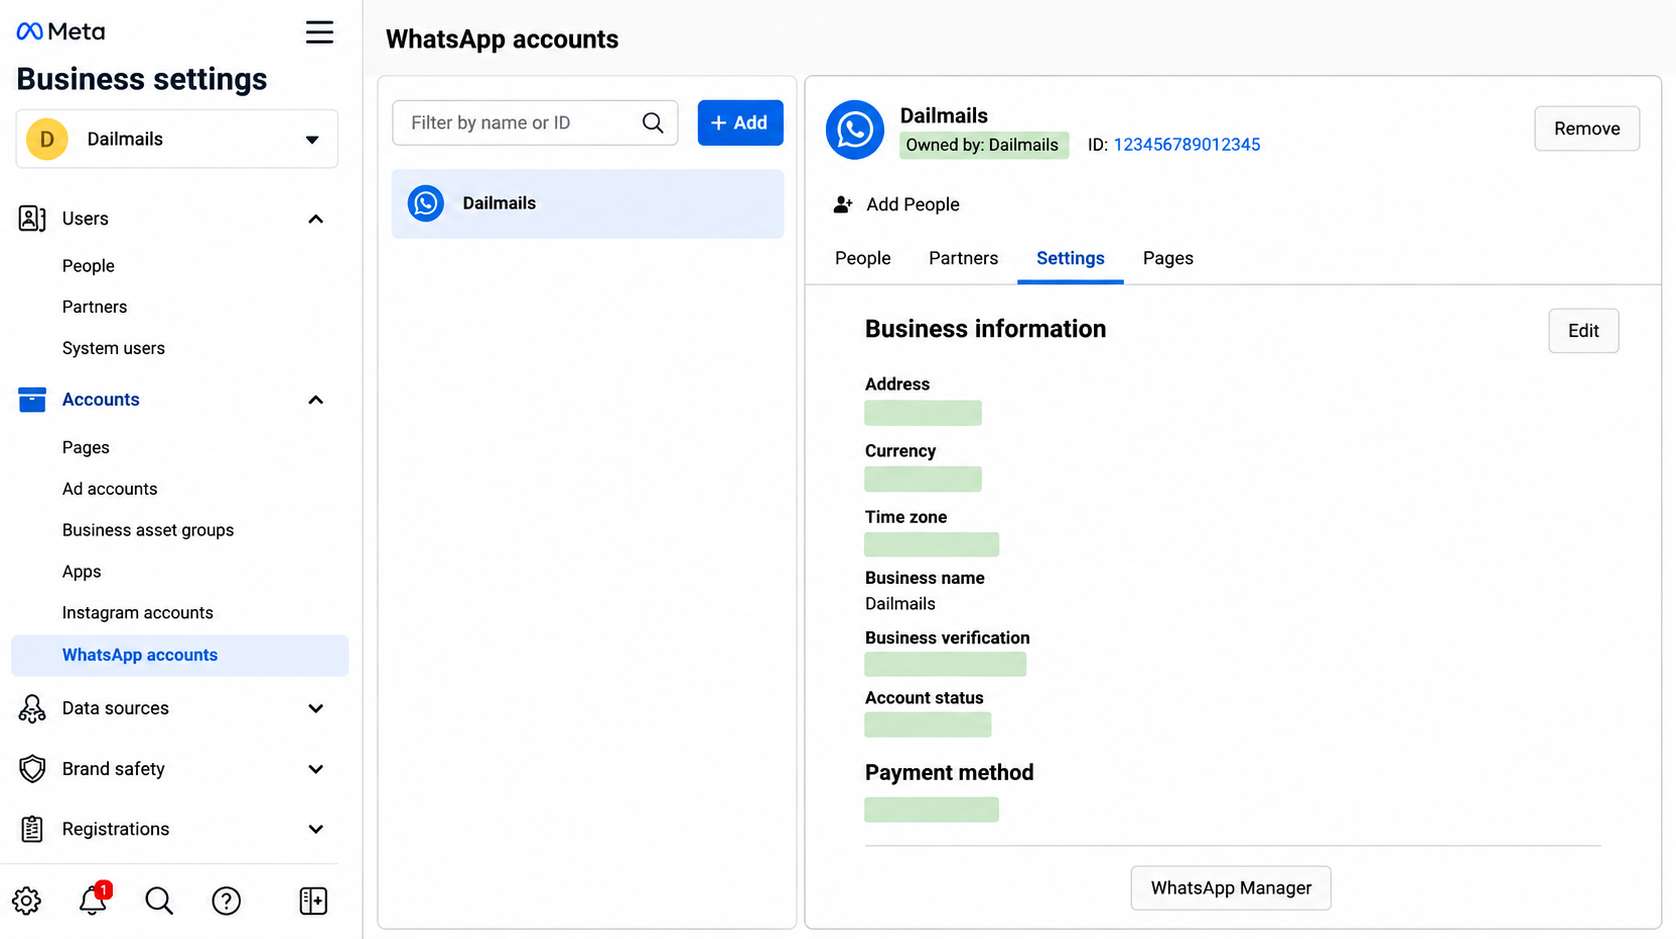Click the D avatar for Dailmails business
The image size is (1676, 939).
(47, 139)
